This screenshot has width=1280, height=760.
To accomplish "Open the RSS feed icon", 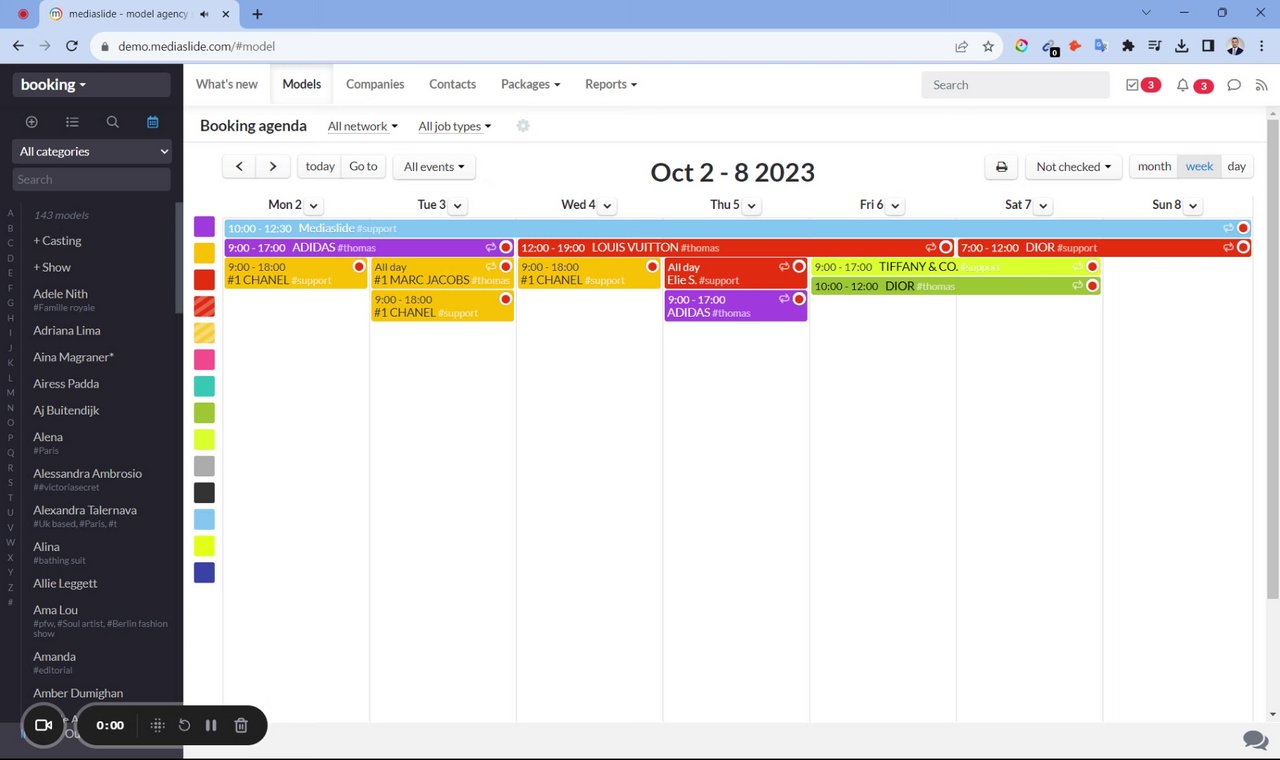I will pyautogui.click(x=1261, y=85).
